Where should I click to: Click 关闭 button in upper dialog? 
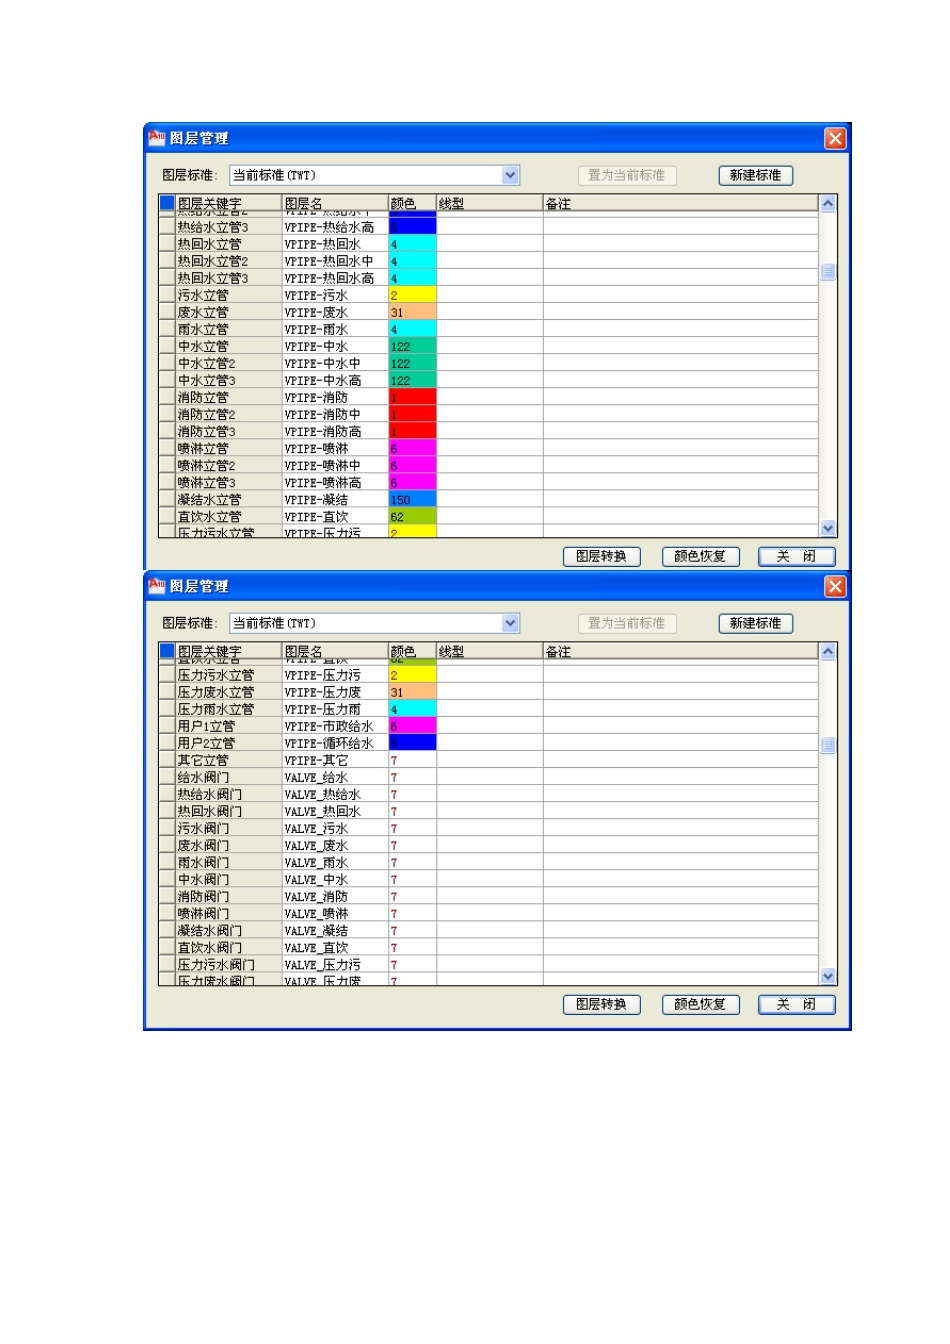[796, 556]
